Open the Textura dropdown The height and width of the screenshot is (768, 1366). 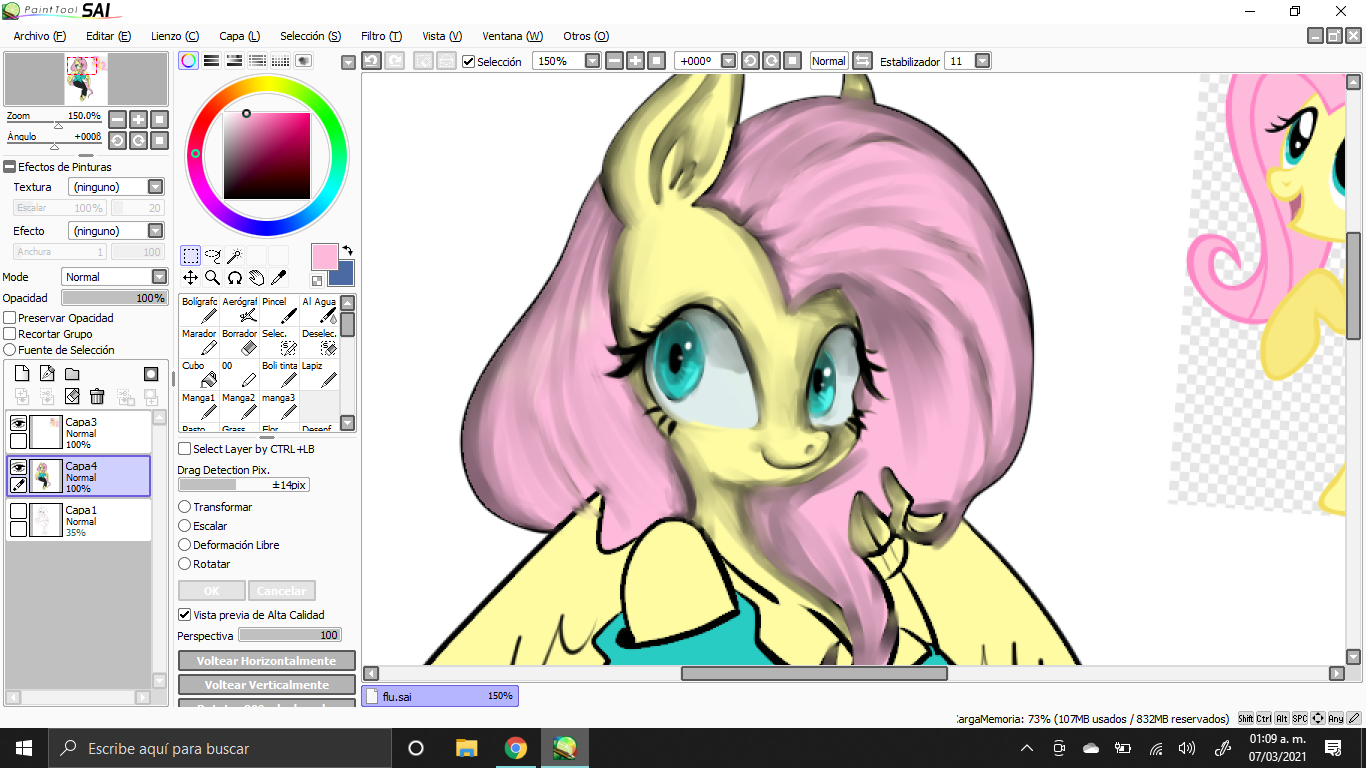[x=116, y=186]
